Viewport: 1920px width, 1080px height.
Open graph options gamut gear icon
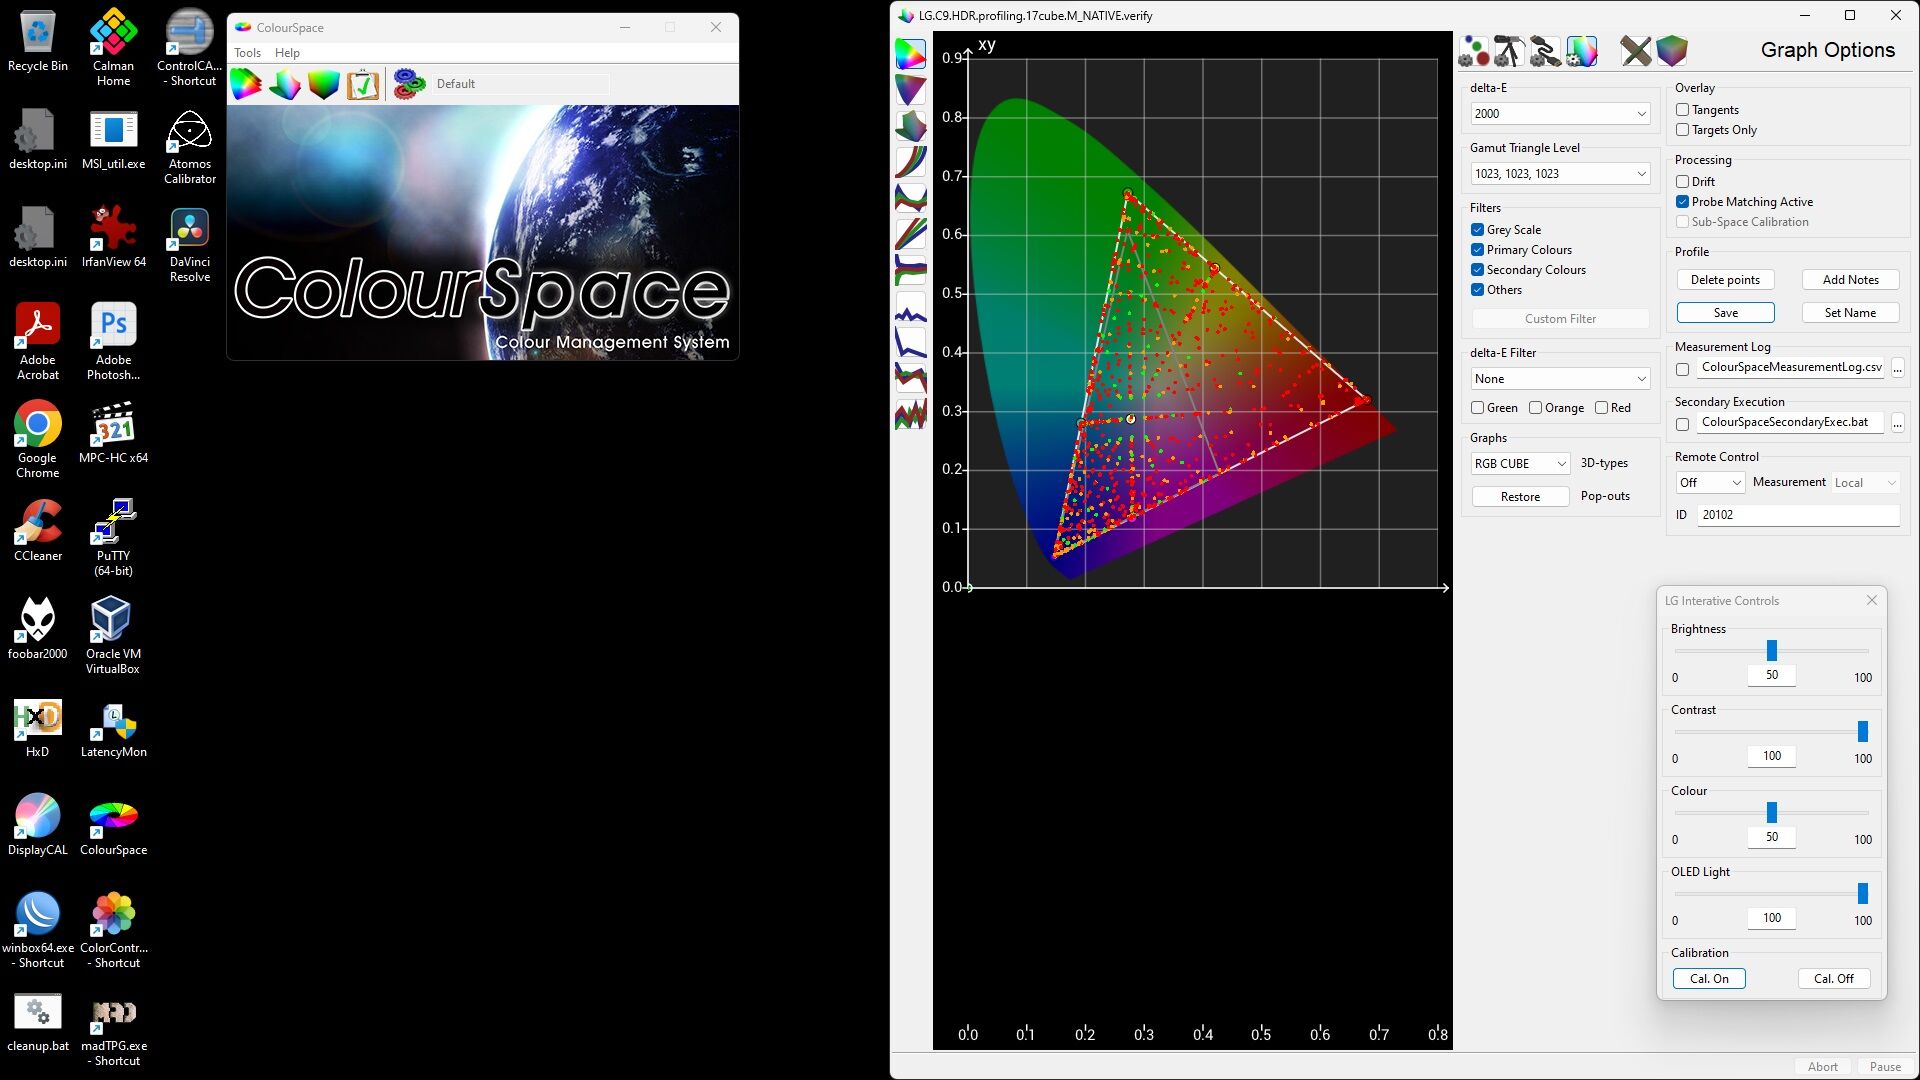coord(1582,51)
